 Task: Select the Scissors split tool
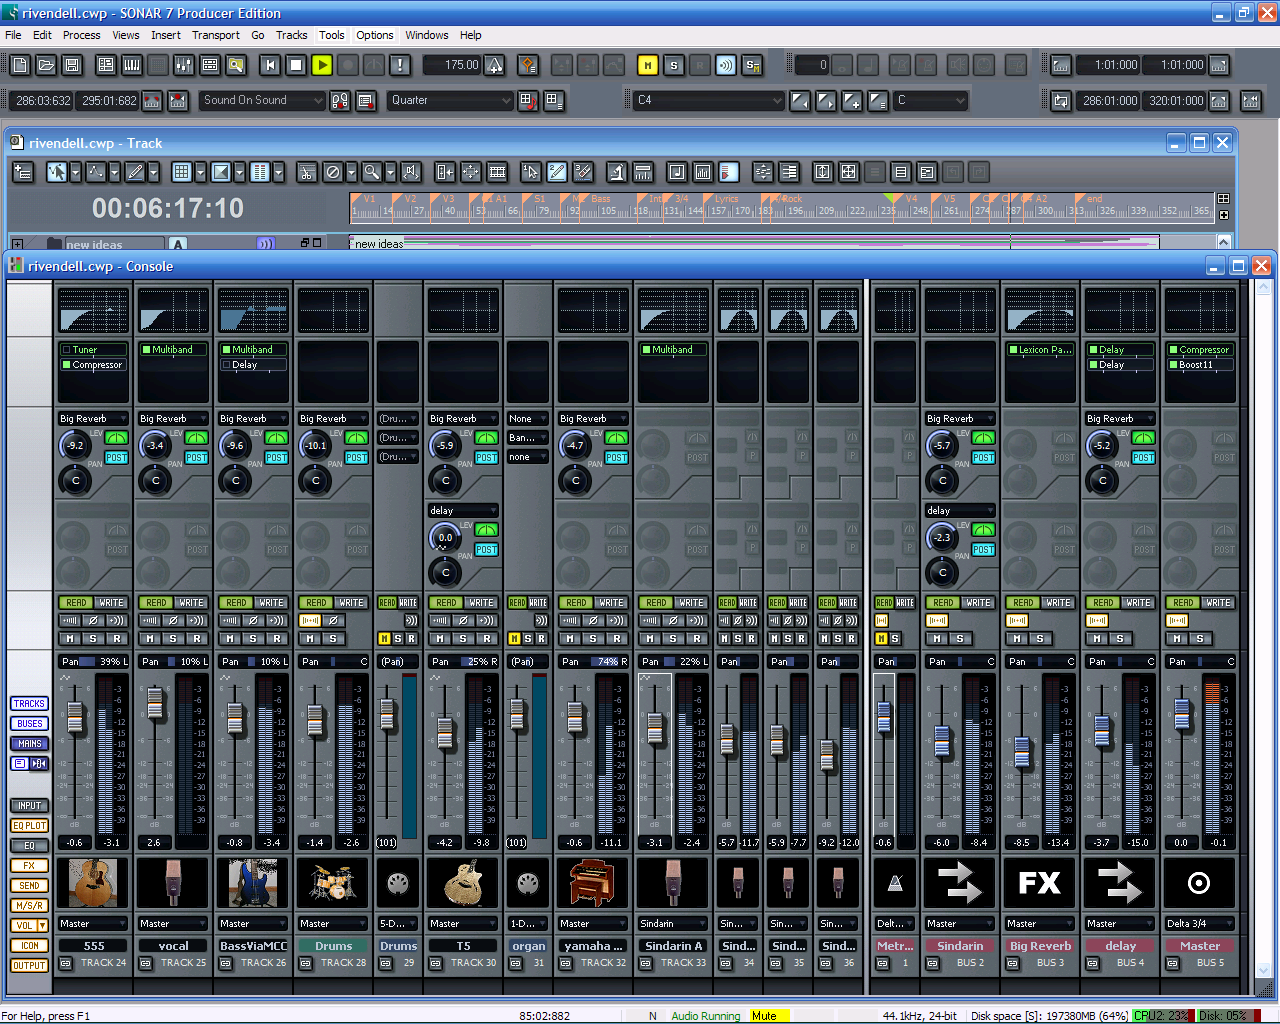(x=307, y=172)
